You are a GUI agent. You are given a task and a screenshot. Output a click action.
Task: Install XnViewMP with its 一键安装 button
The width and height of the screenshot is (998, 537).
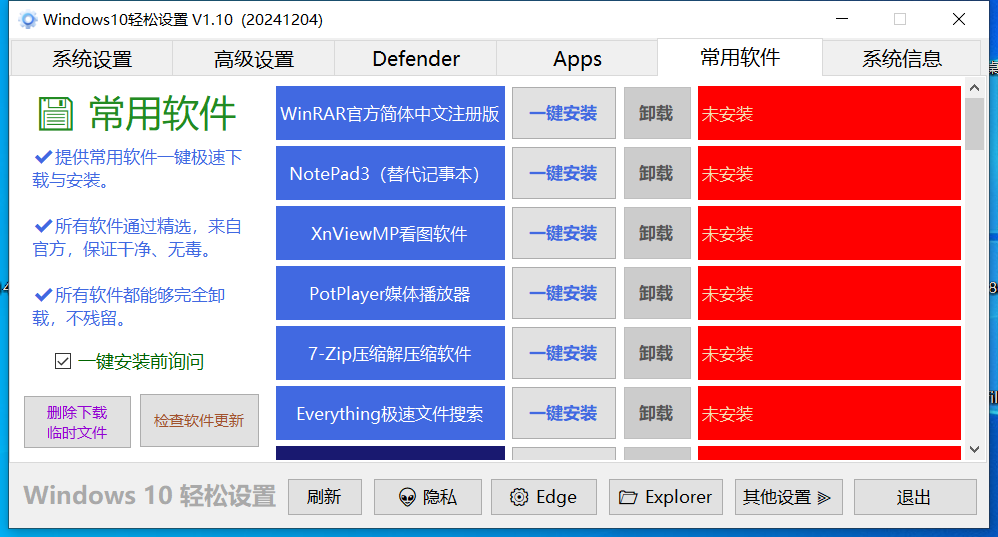click(x=564, y=233)
